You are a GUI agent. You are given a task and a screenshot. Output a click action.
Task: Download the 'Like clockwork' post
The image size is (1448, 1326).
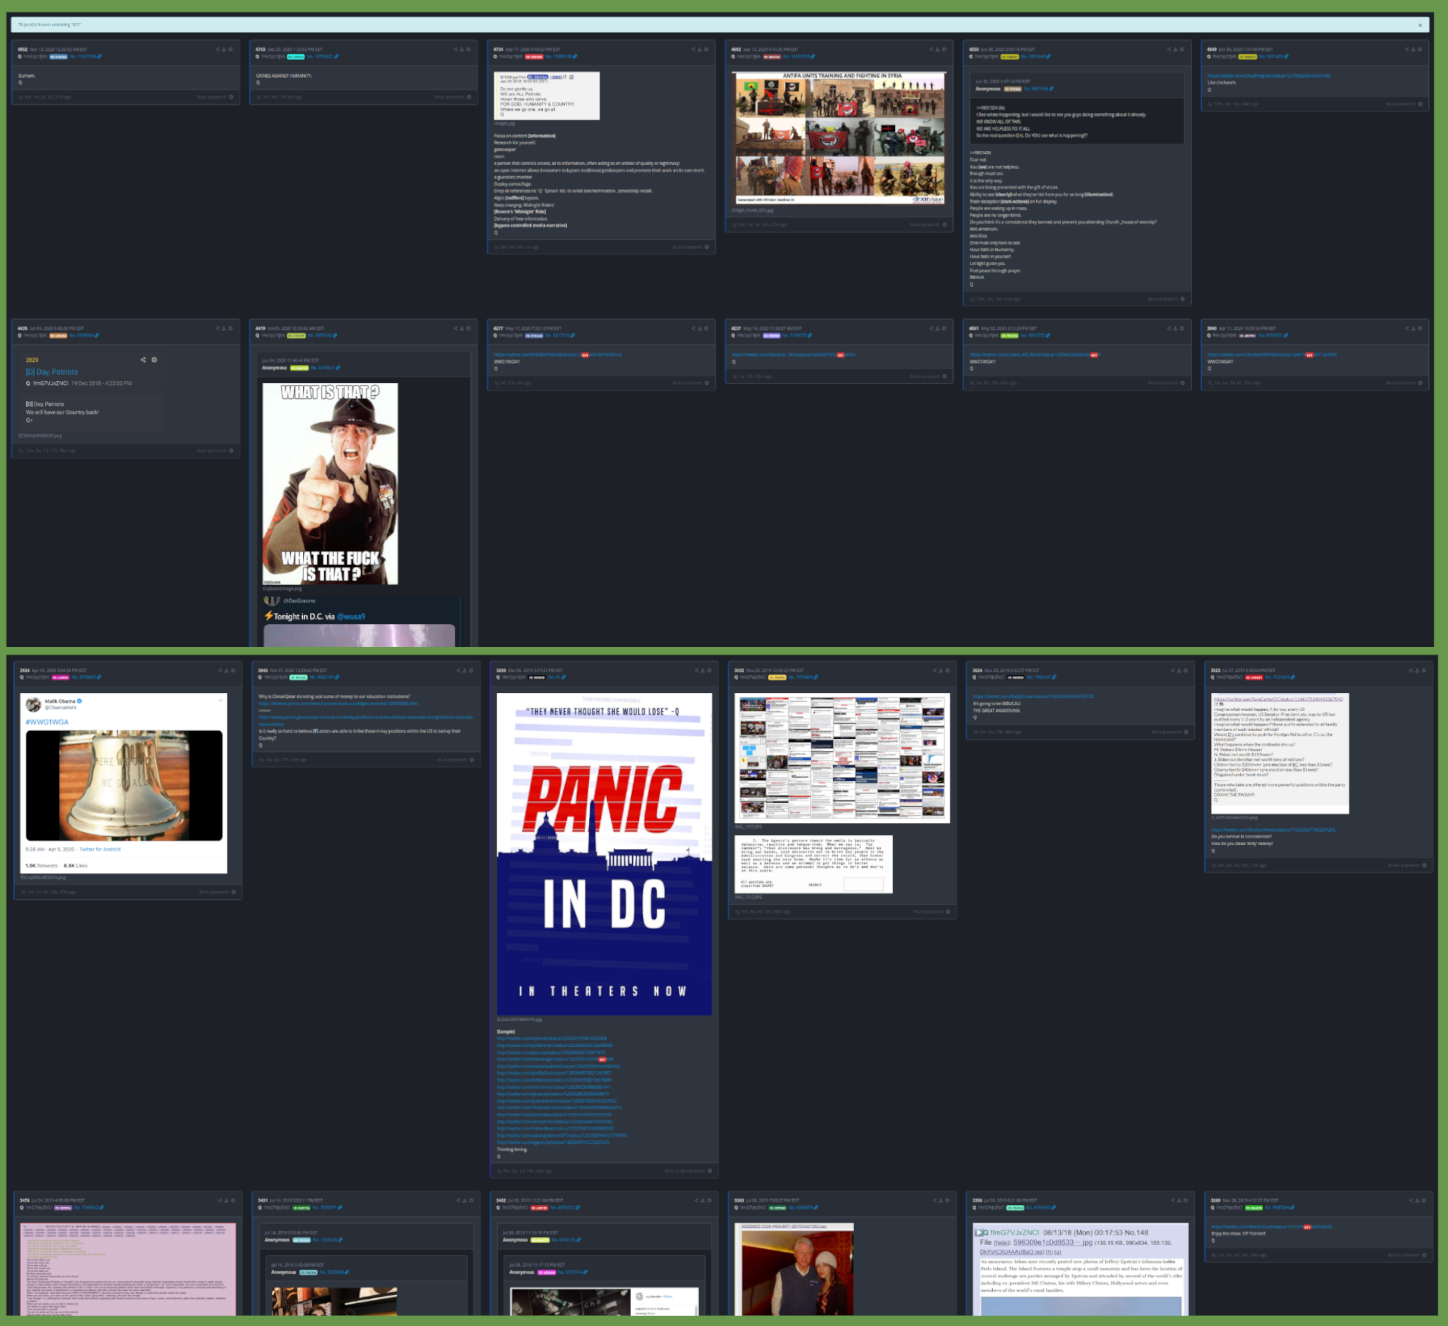[x=1414, y=49]
